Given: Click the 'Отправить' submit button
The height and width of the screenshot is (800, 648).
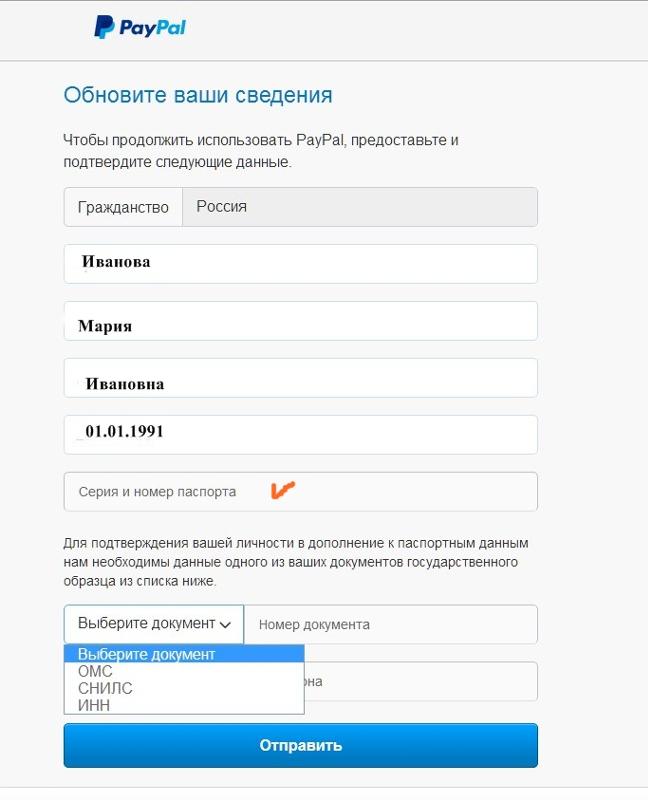Looking at the screenshot, I should 301,745.
